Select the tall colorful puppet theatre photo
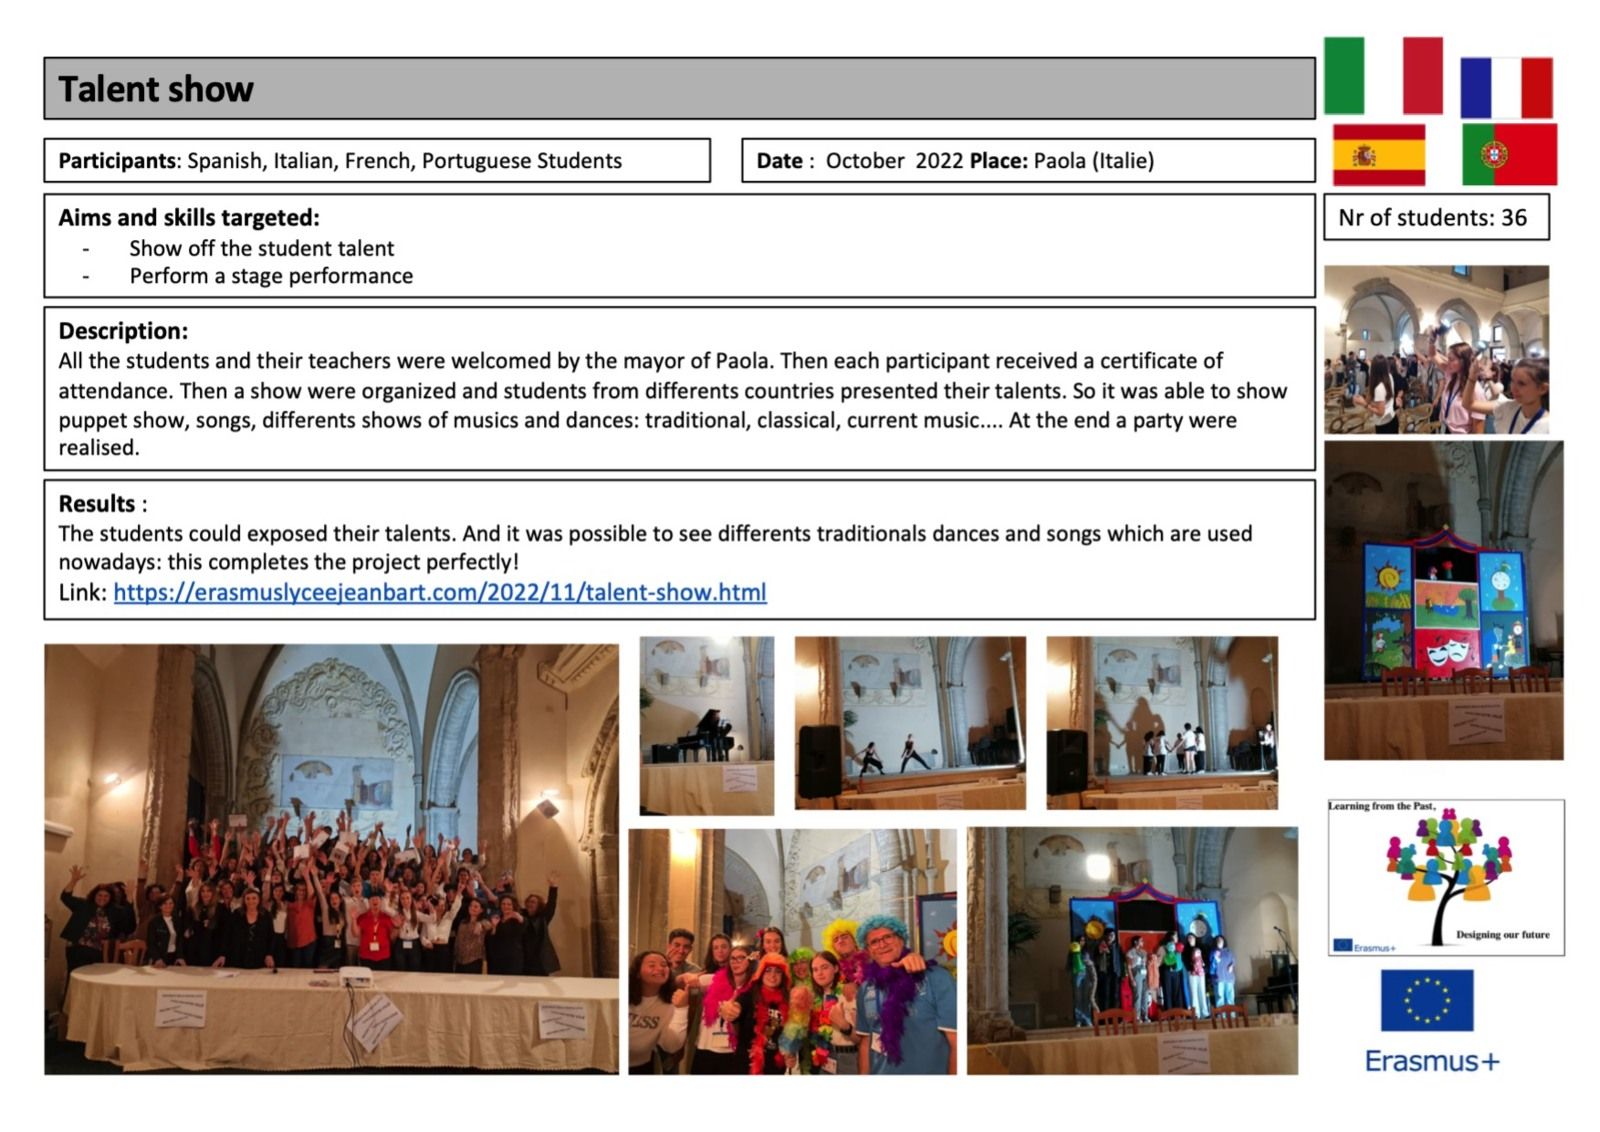The image size is (1600, 1132). [1444, 601]
